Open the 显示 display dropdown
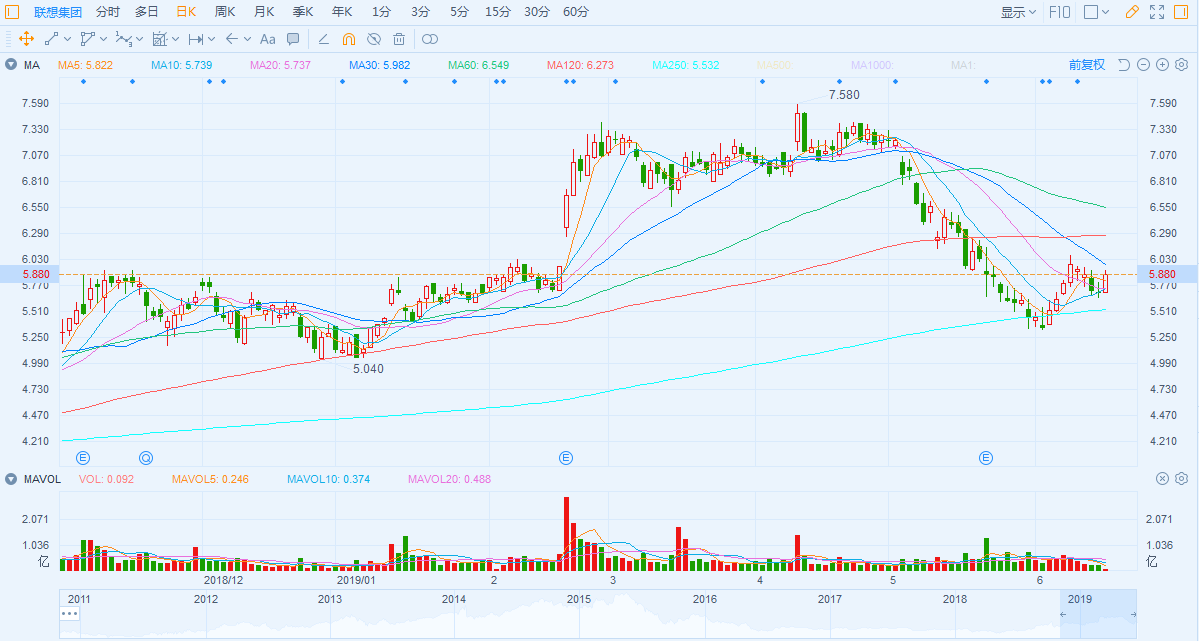This screenshot has height=641, width=1199. point(1018,12)
